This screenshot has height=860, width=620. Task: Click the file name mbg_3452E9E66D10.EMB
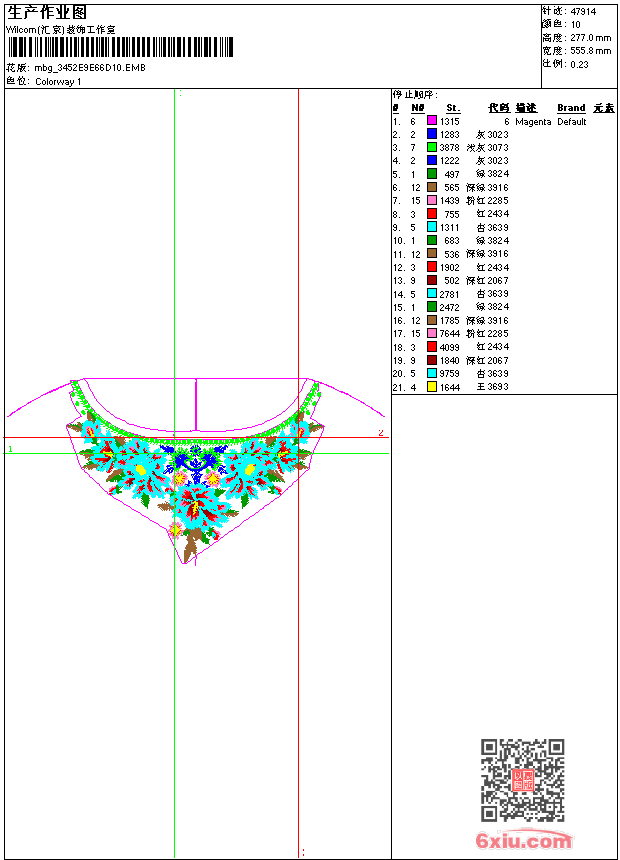[x=90, y=68]
